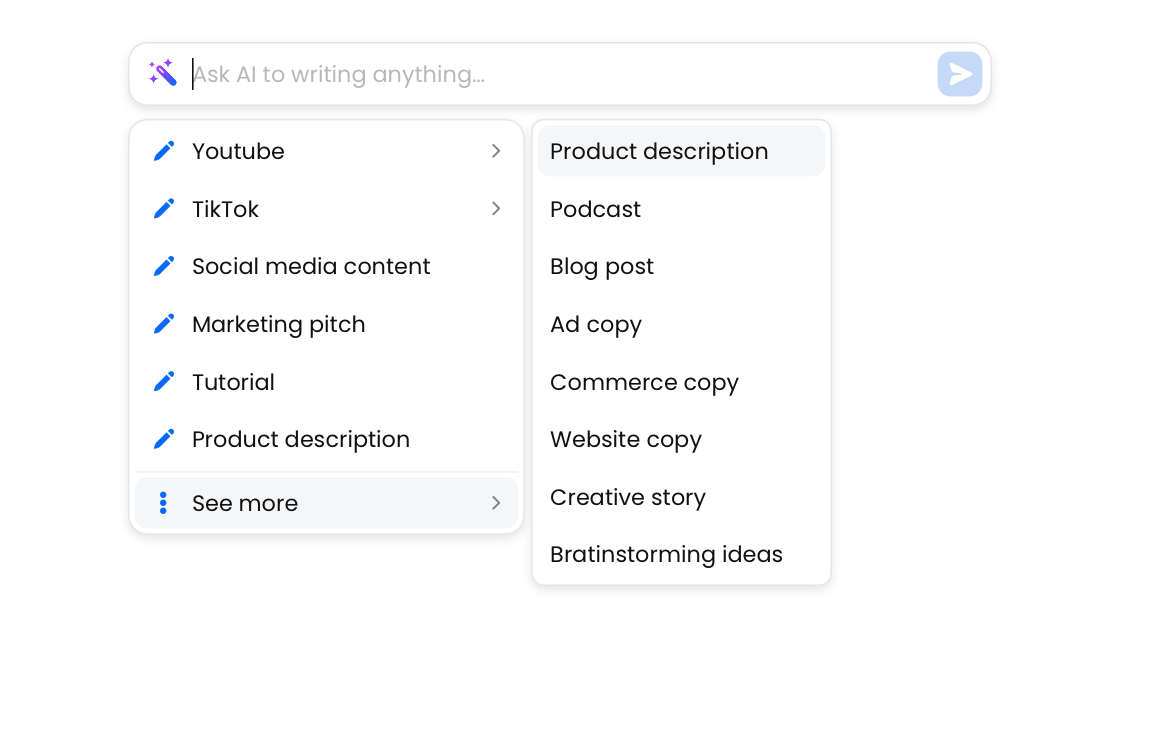The height and width of the screenshot is (734, 1160).
Task: Click pencil icon next to Social media content
Action: coord(164,266)
